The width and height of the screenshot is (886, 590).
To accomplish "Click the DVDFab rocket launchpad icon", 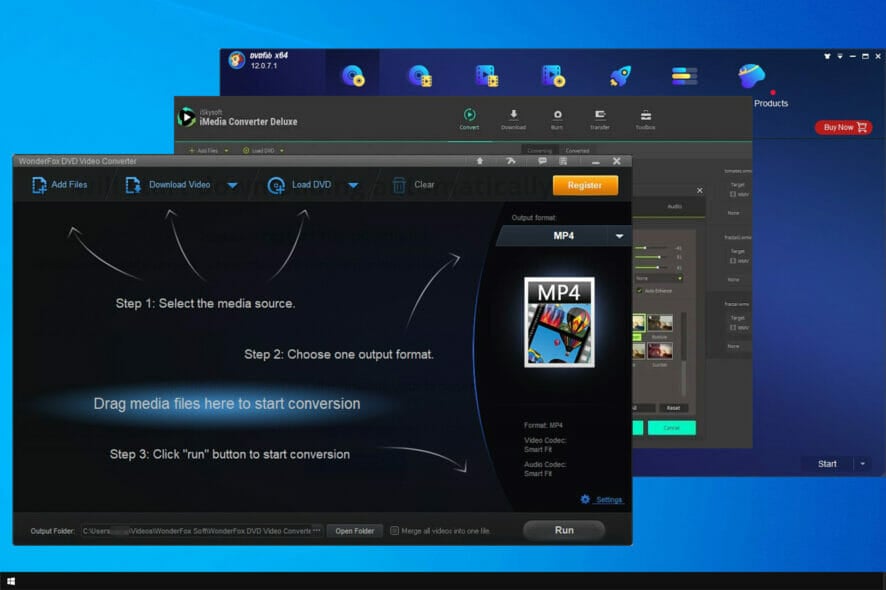I will (x=619, y=75).
